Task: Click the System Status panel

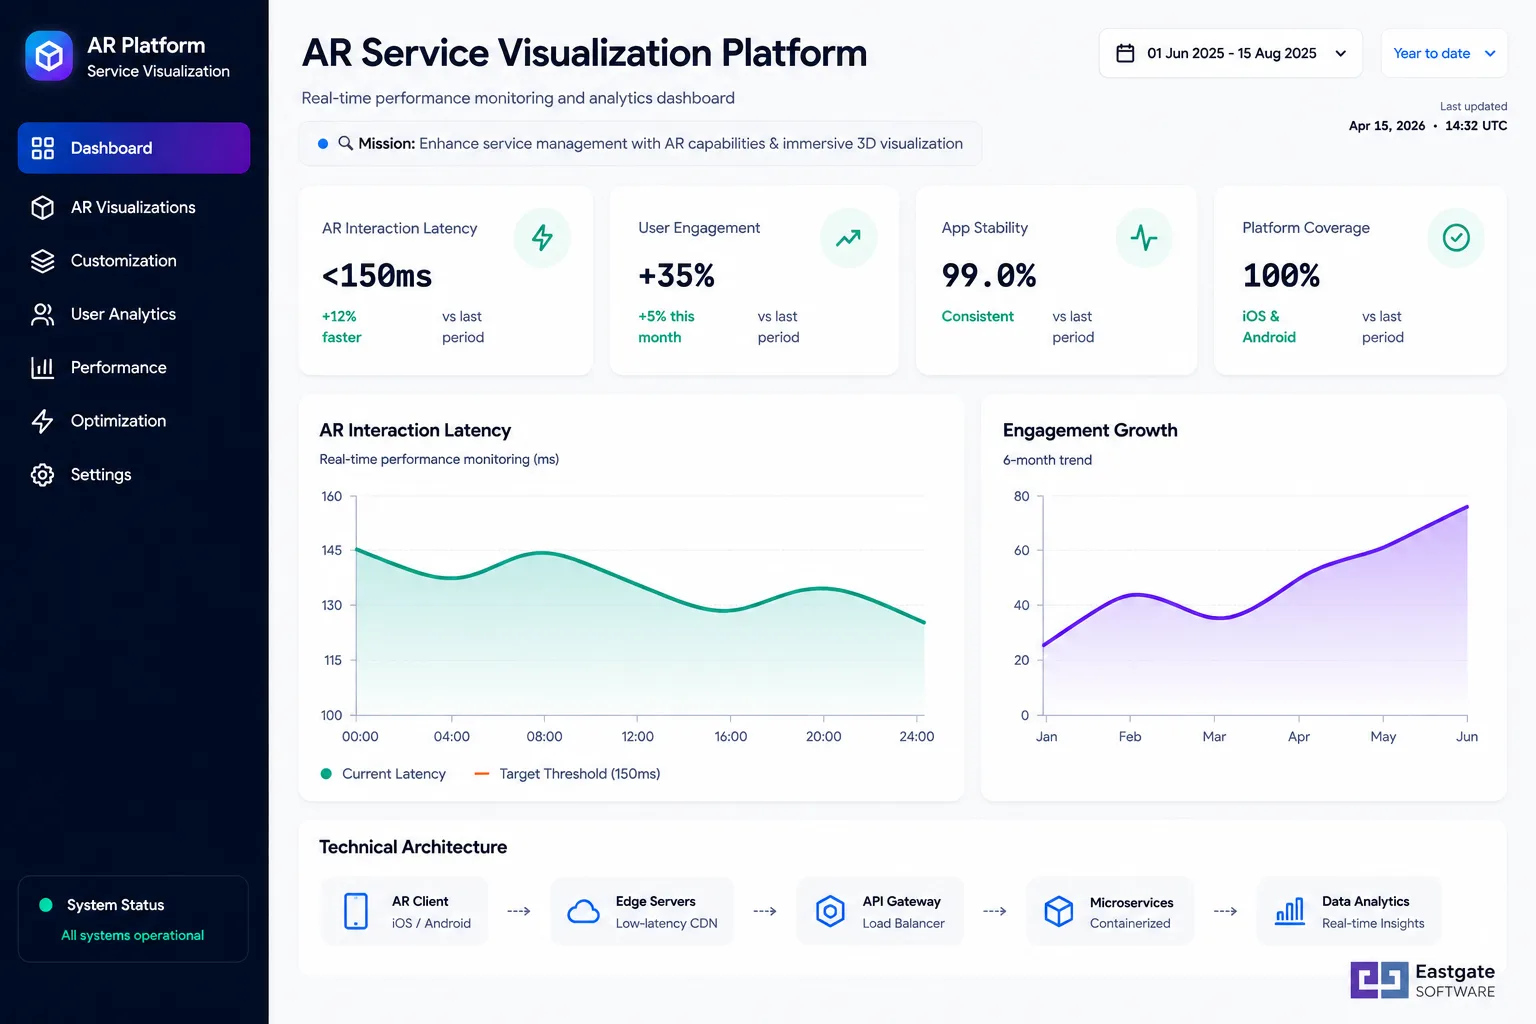Action: pos(133,919)
